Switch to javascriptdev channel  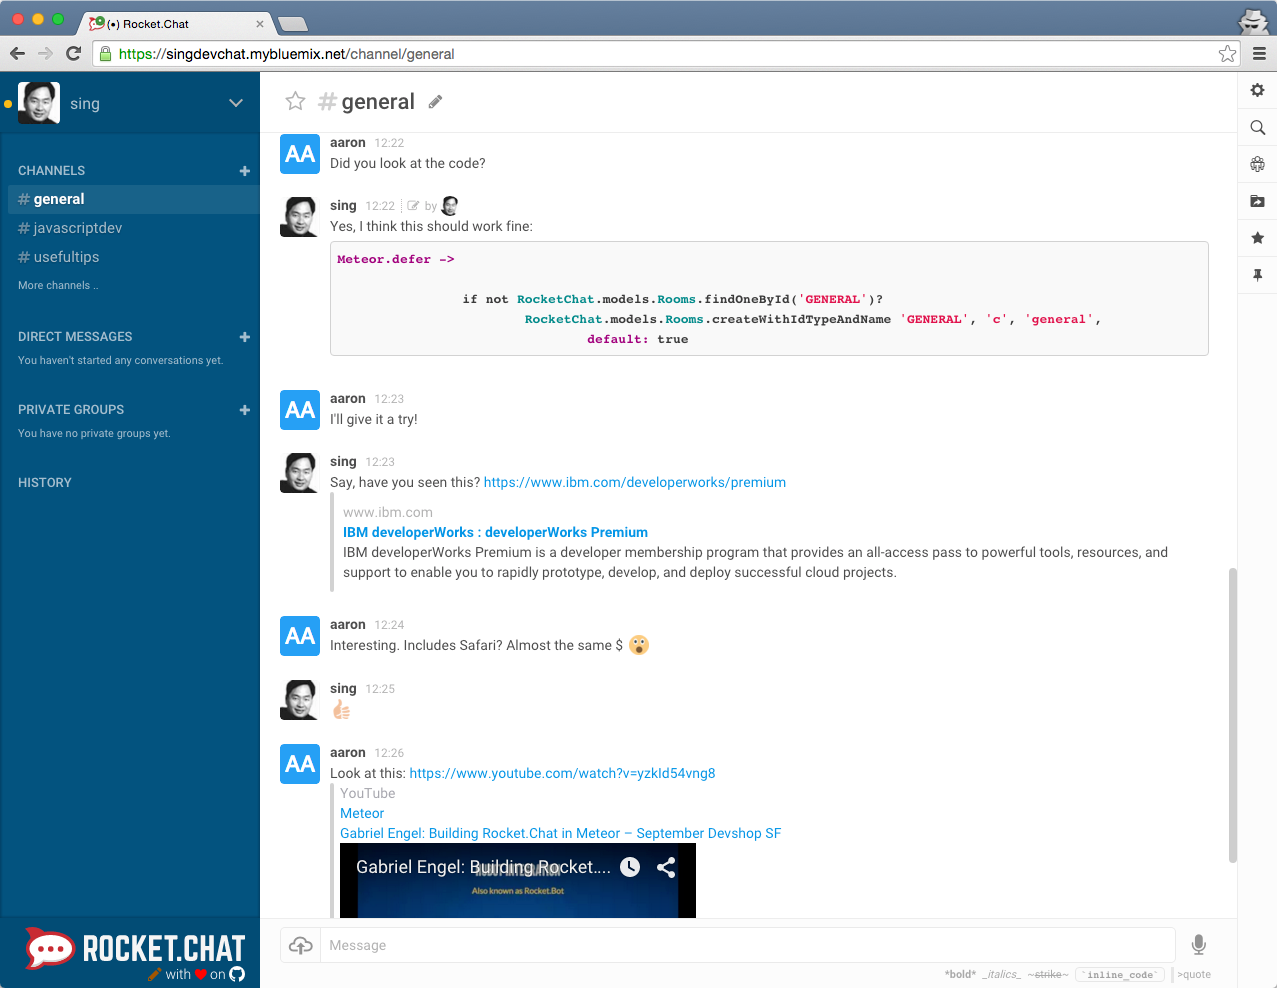point(77,228)
